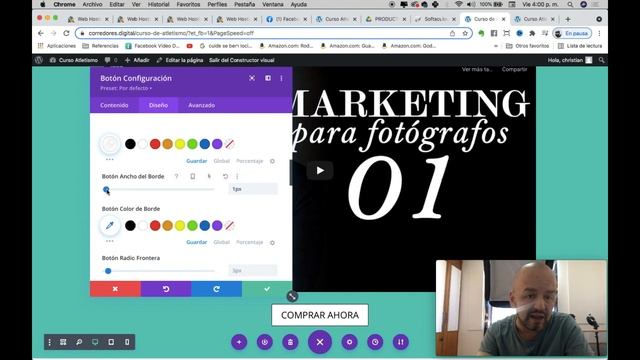
Task: Snap the Botón Configuración panel to sidebar
Action: 268,78
